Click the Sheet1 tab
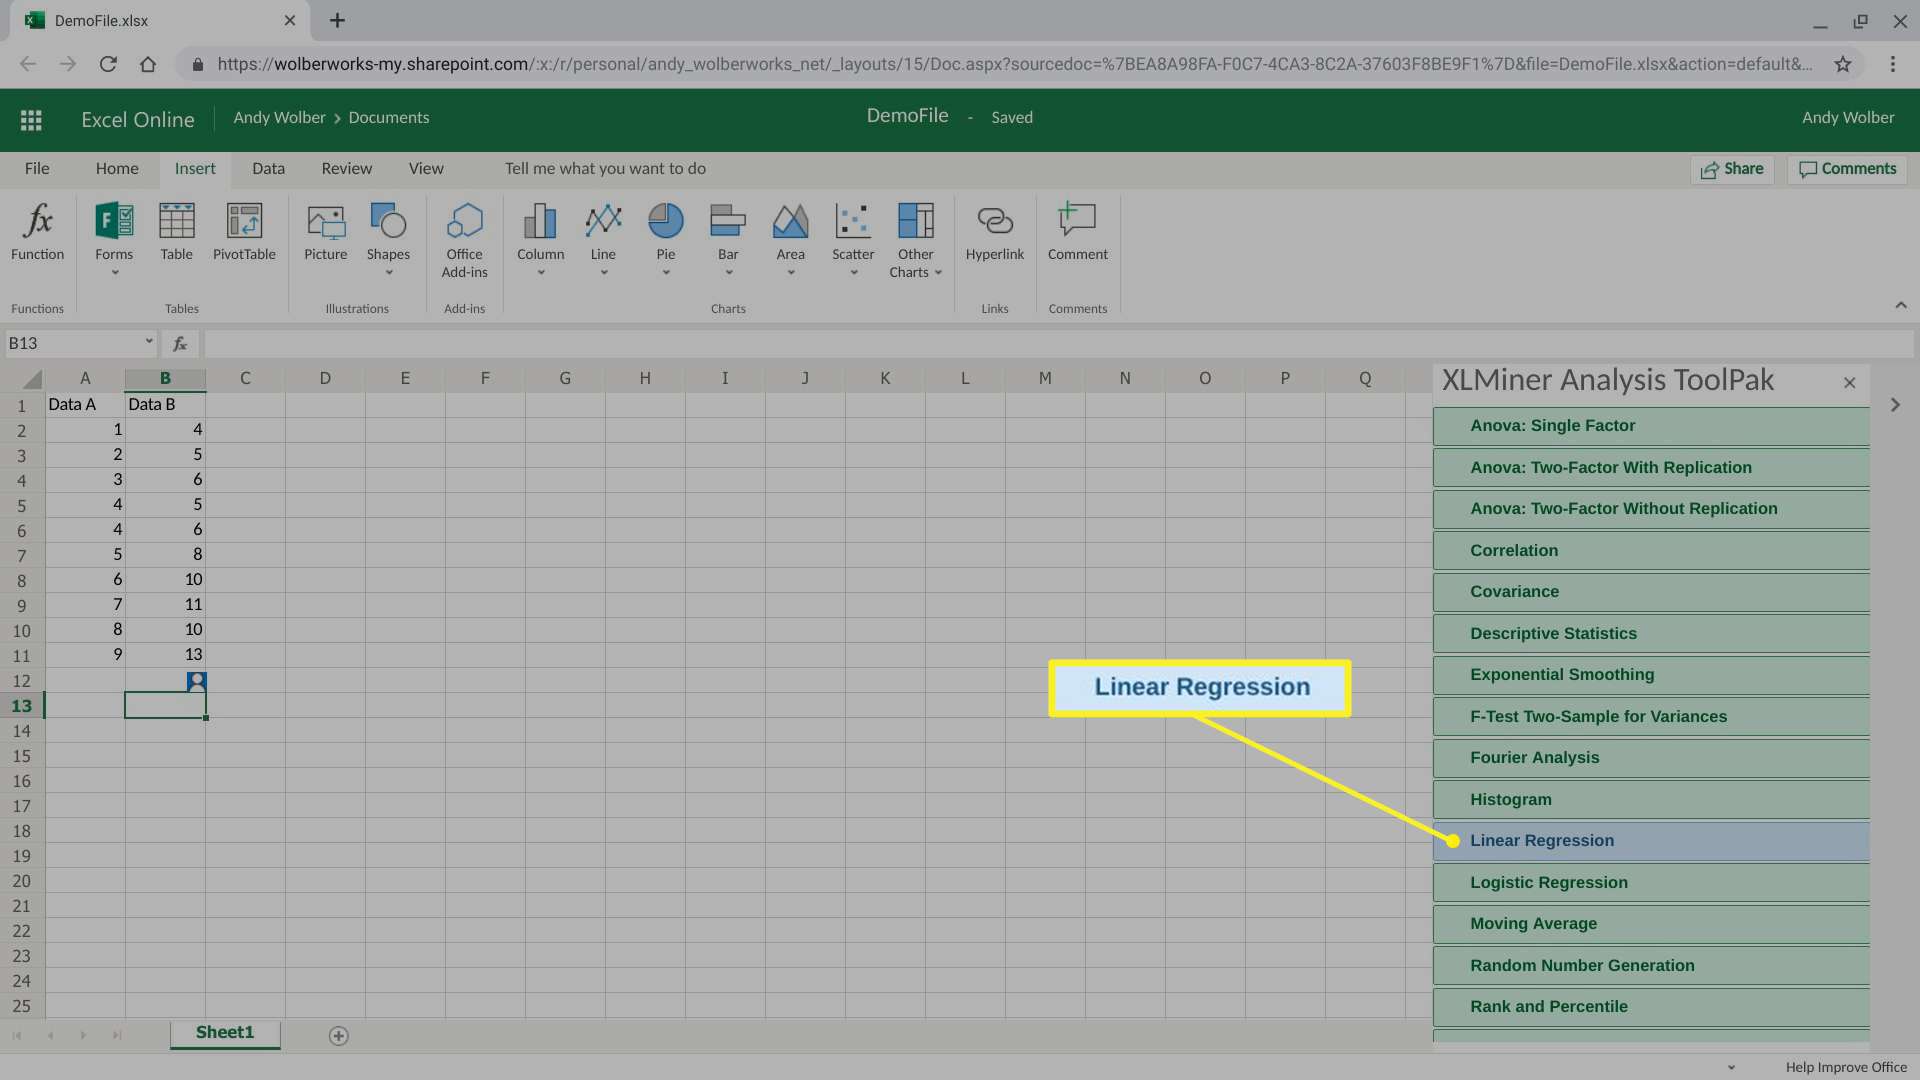Viewport: 1920px width, 1080px height. [223, 1033]
